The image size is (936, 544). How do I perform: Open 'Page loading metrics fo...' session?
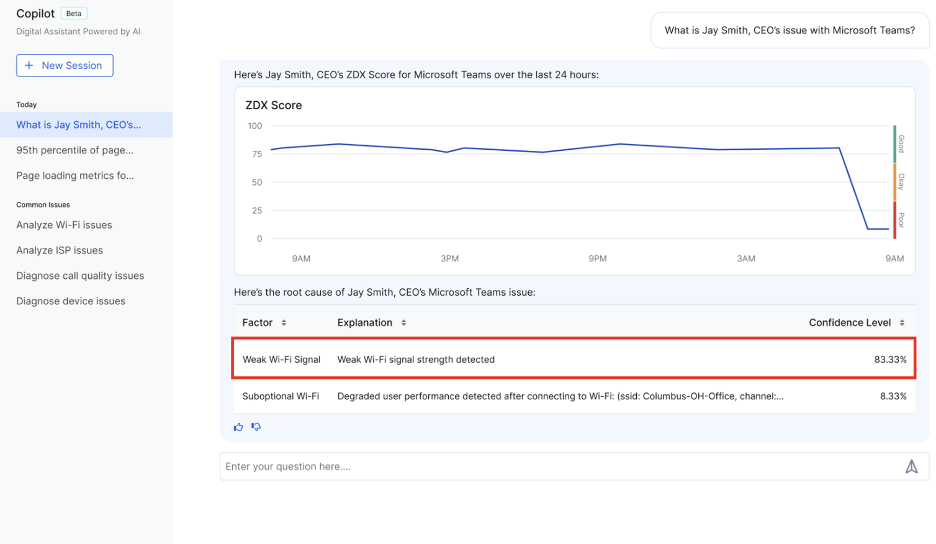75,175
